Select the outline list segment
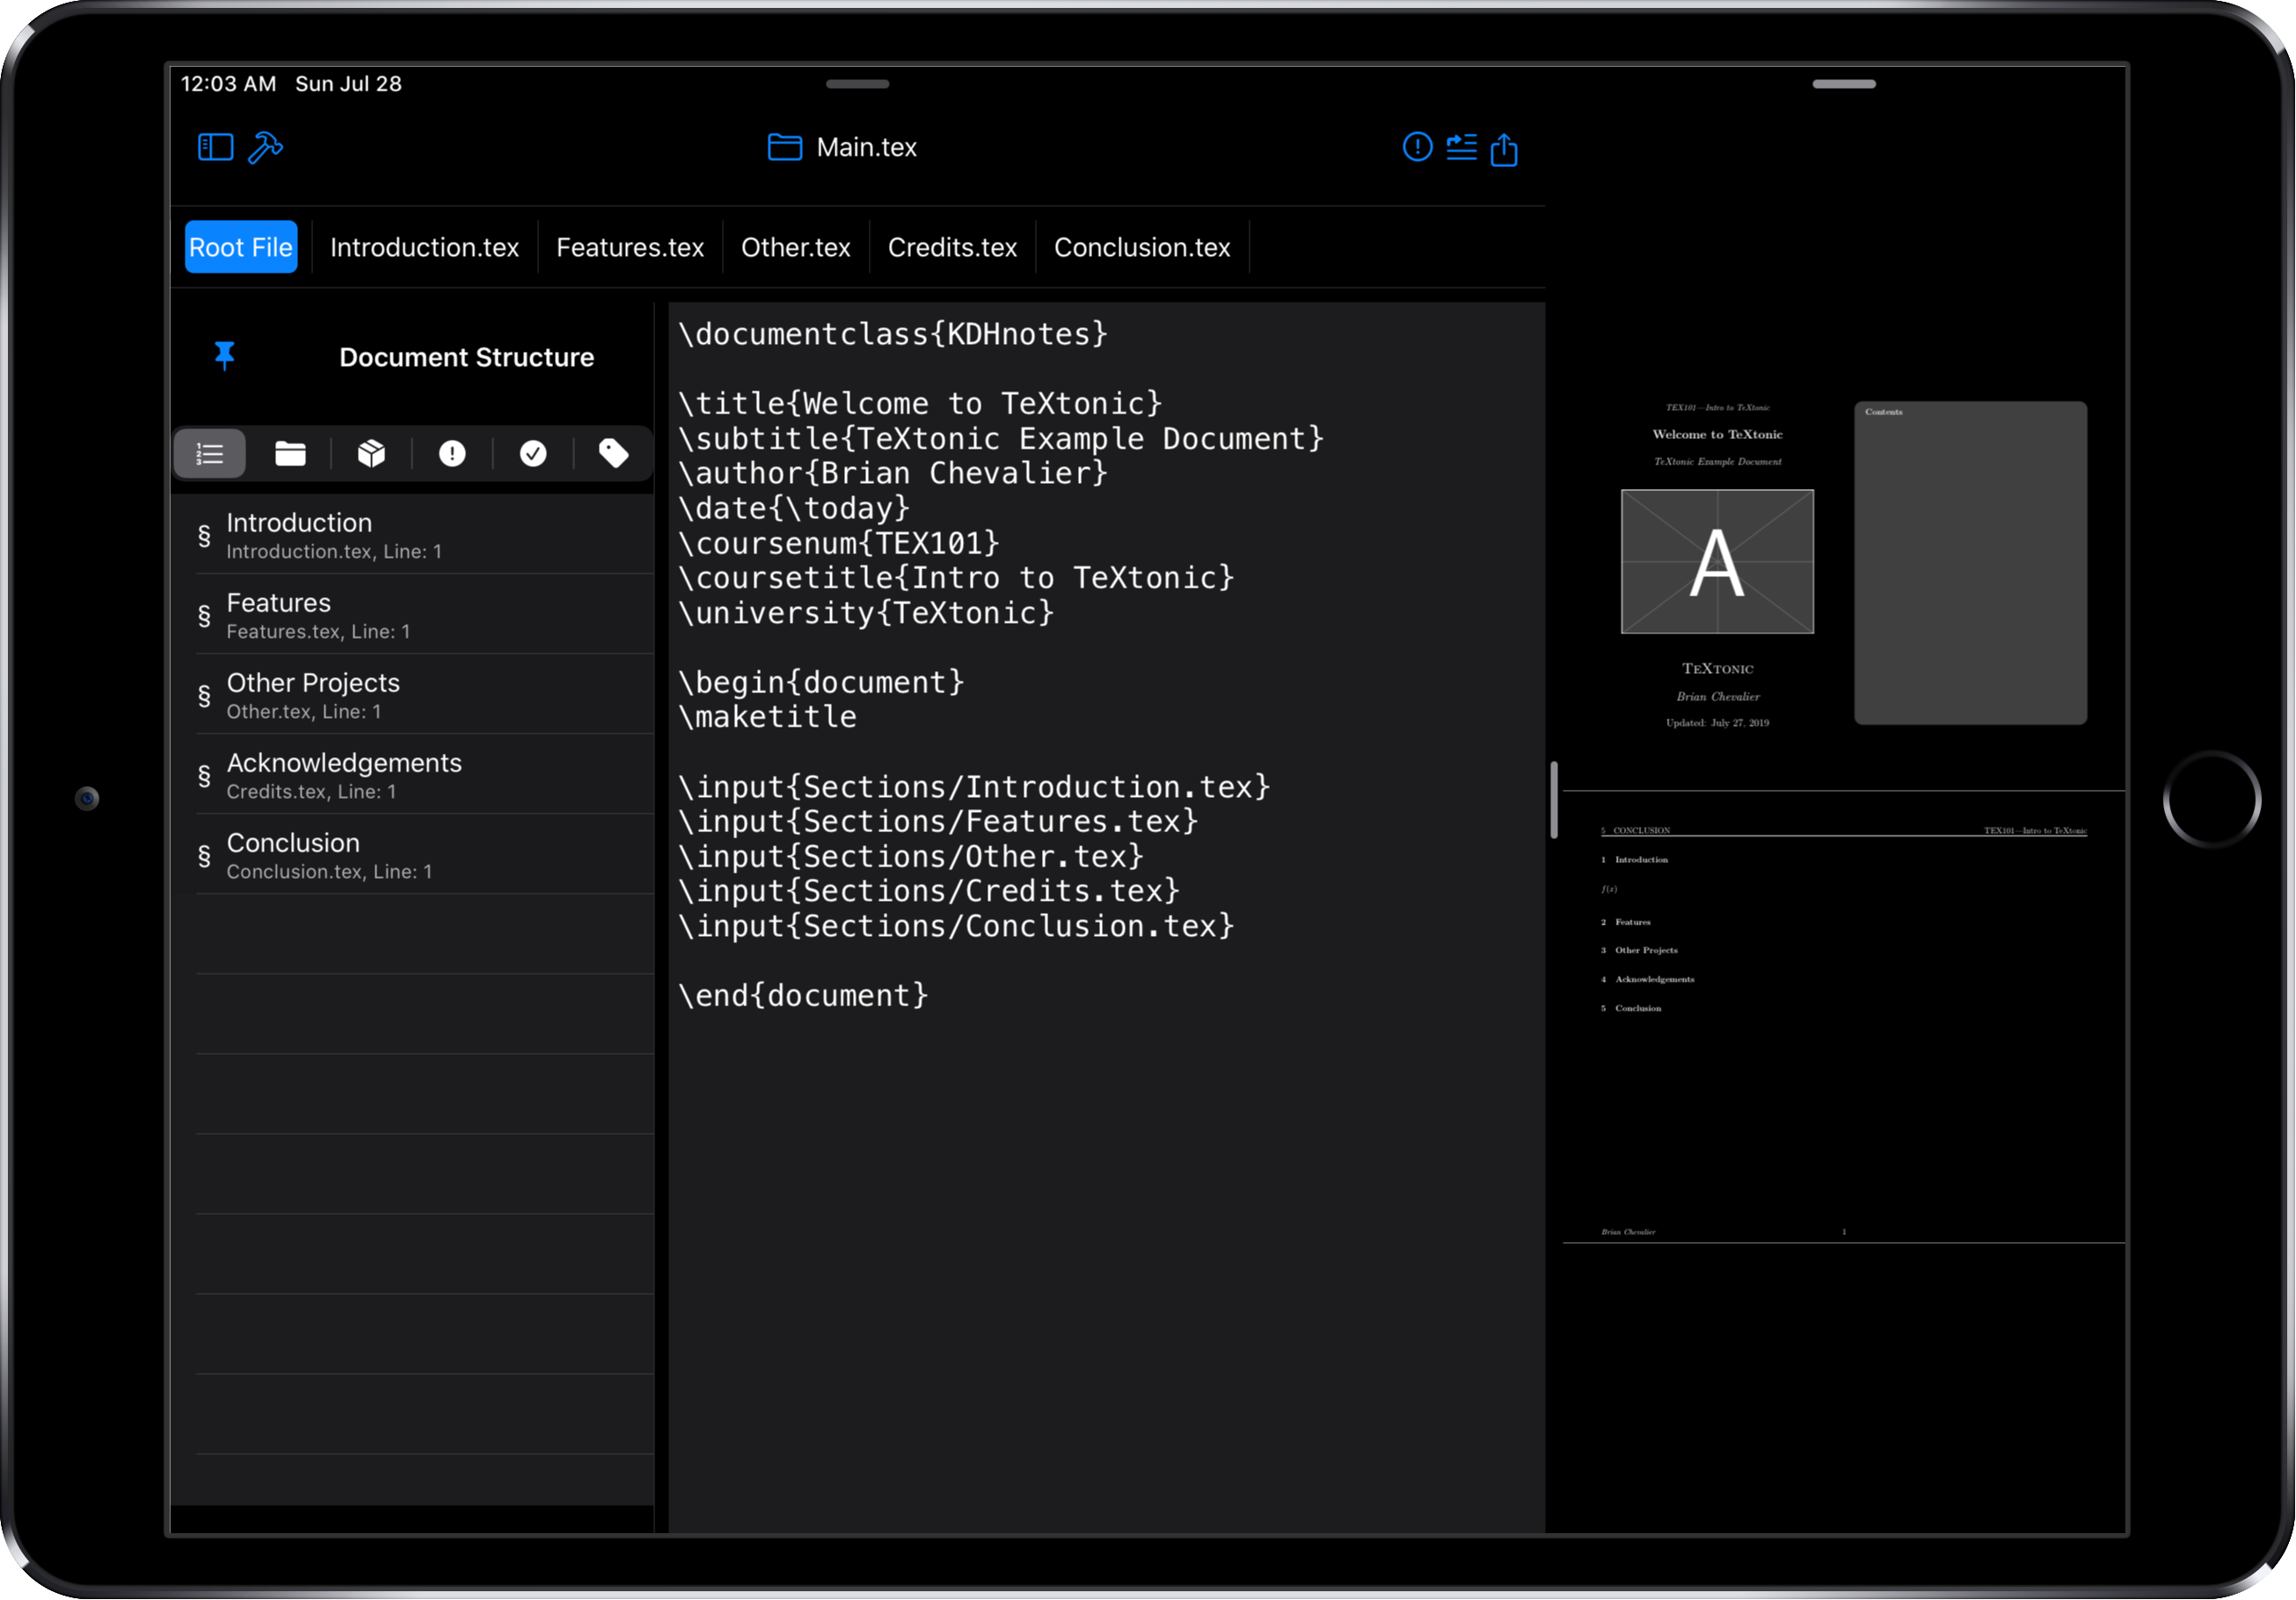Image resolution: width=2296 pixels, height=1600 pixels. (210, 454)
